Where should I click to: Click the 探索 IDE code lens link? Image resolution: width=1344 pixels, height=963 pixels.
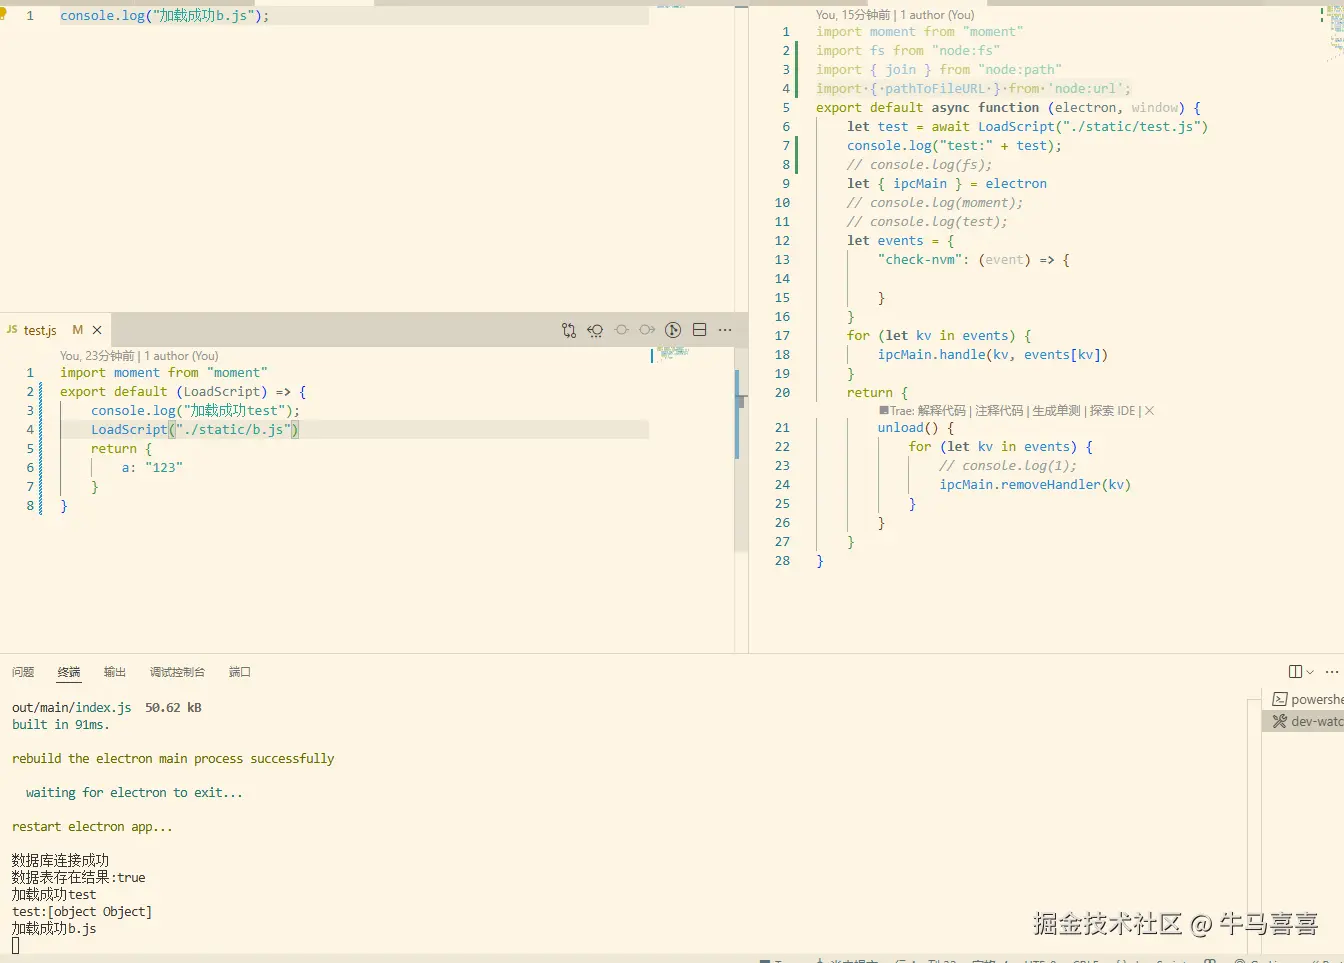pos(1113,411)
